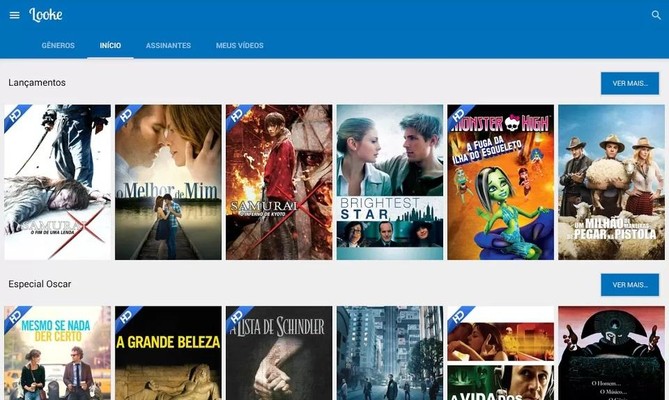Click Ver Mais for Especial Oscar

tap(630, 285)
